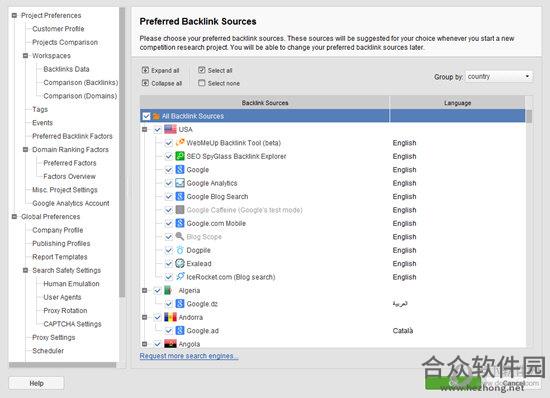The image size is (550, 398).
Task: Click the Select none empty box icon
Action: 202,83
